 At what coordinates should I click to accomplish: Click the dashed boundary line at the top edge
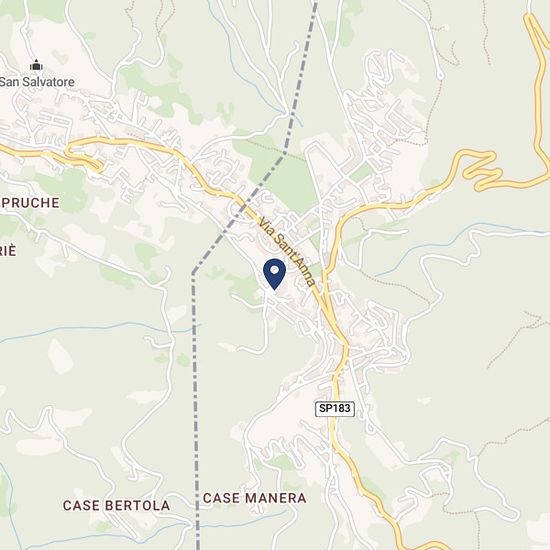pos(315,5)
